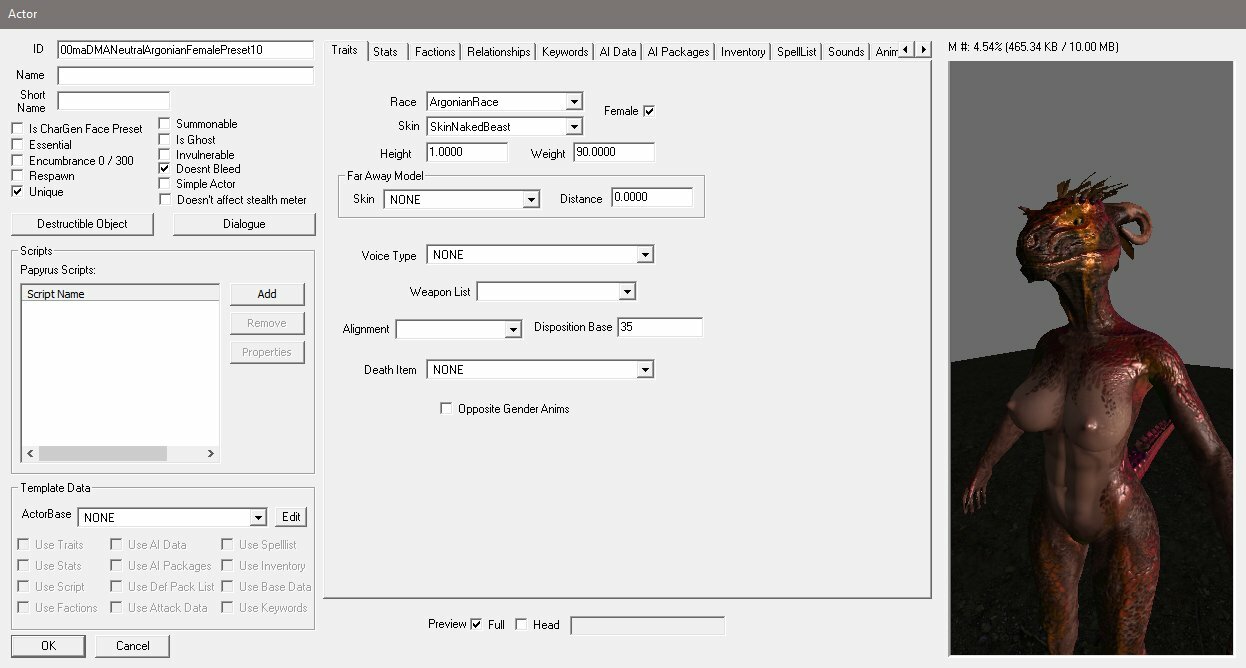Enable the Summonable checkbox
1246x668 pixels.
coord(165,124)
